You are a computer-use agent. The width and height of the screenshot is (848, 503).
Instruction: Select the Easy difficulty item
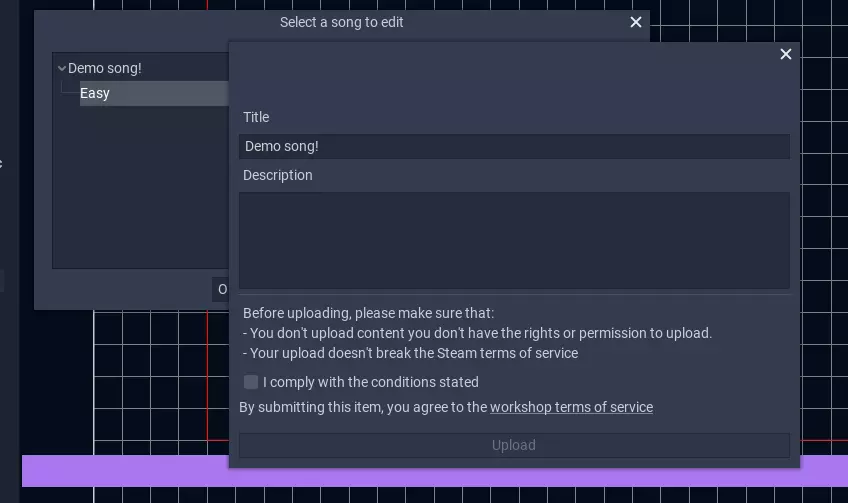click(95, 93)
